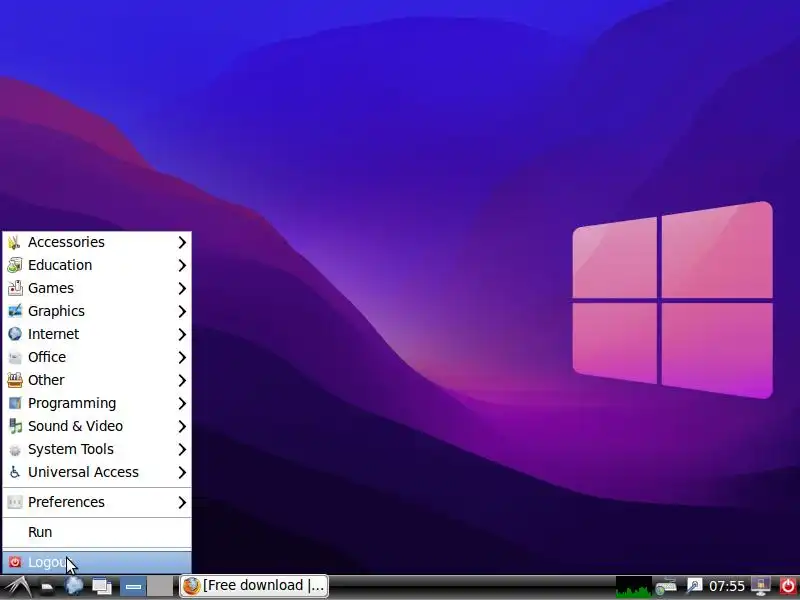
Task: Expand the Other submenu arrow
Action: click(182, 380)
